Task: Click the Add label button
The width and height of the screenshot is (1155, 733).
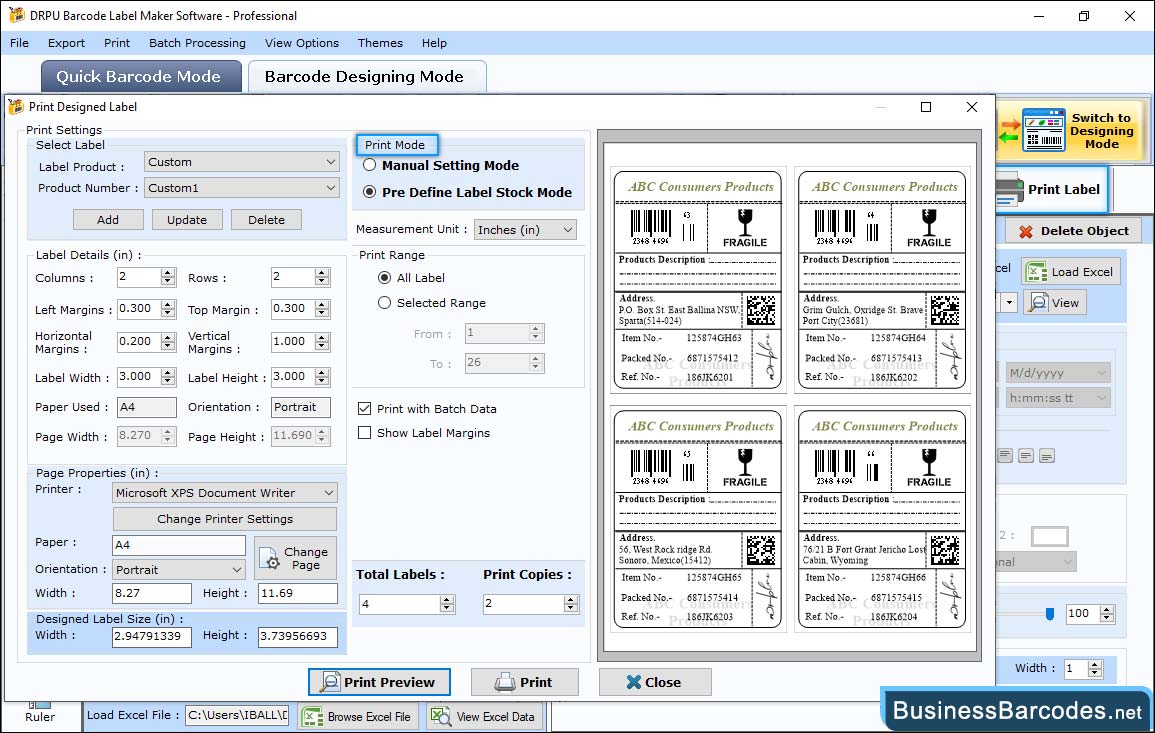Action: [x=108, y=220]
